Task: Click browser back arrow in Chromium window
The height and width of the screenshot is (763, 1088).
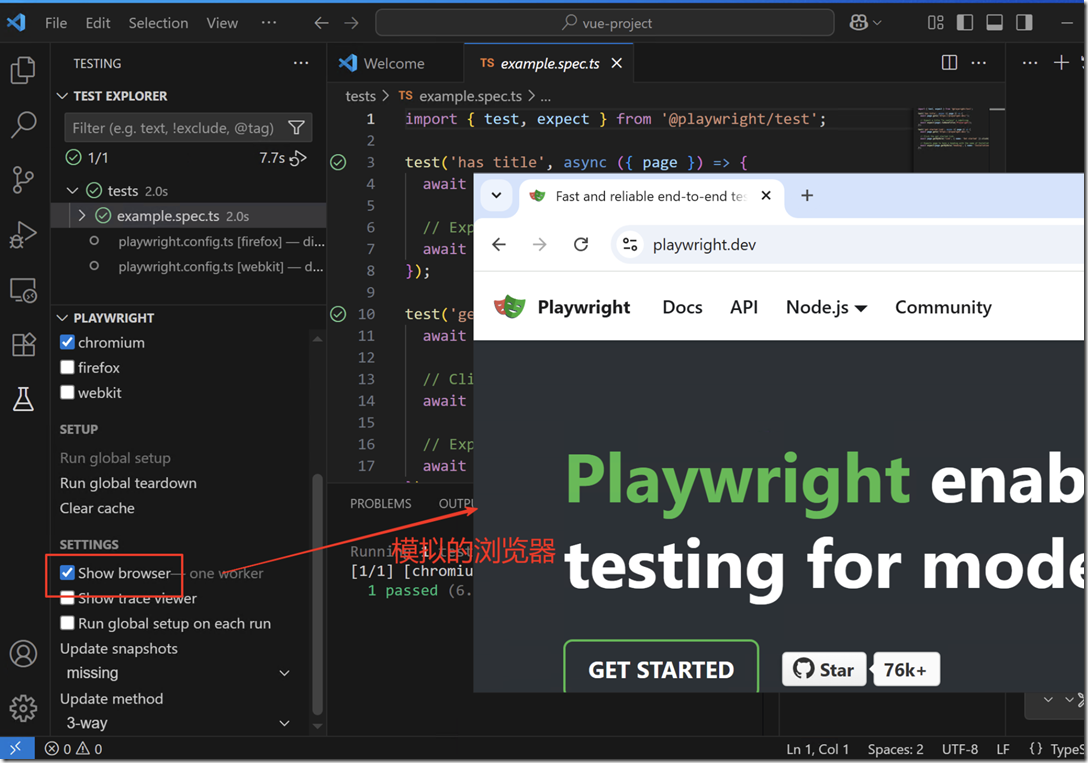Action: [x=499, y=244]
